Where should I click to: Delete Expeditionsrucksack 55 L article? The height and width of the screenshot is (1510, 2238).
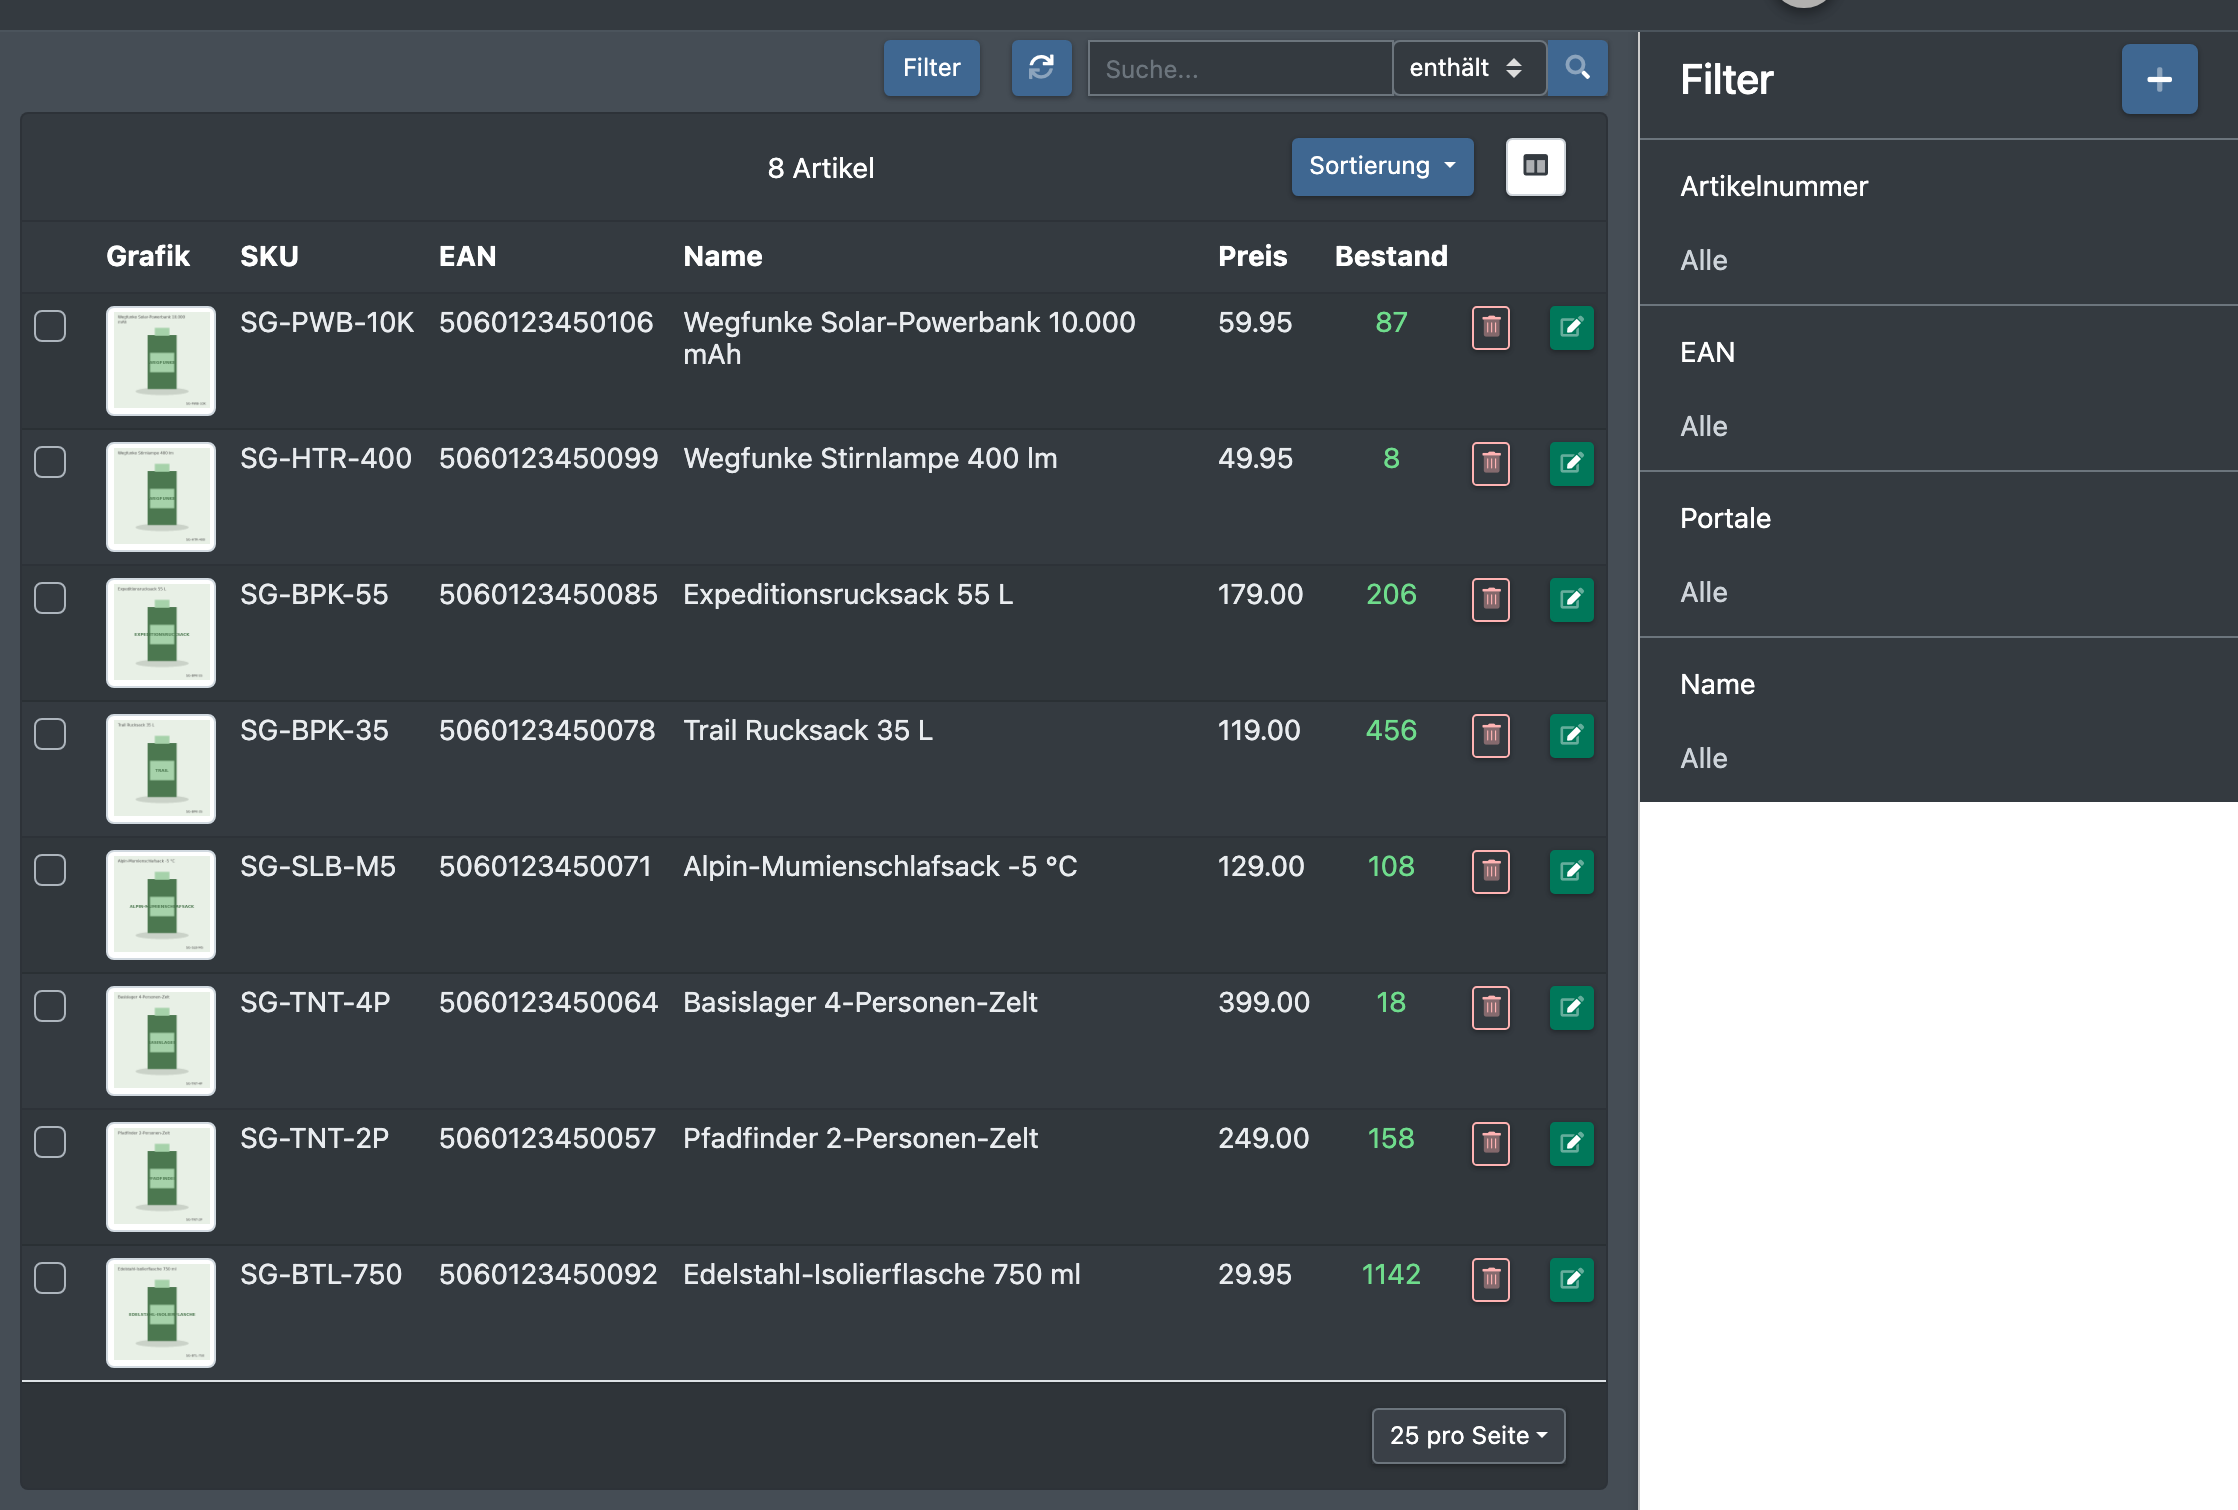1490,599
